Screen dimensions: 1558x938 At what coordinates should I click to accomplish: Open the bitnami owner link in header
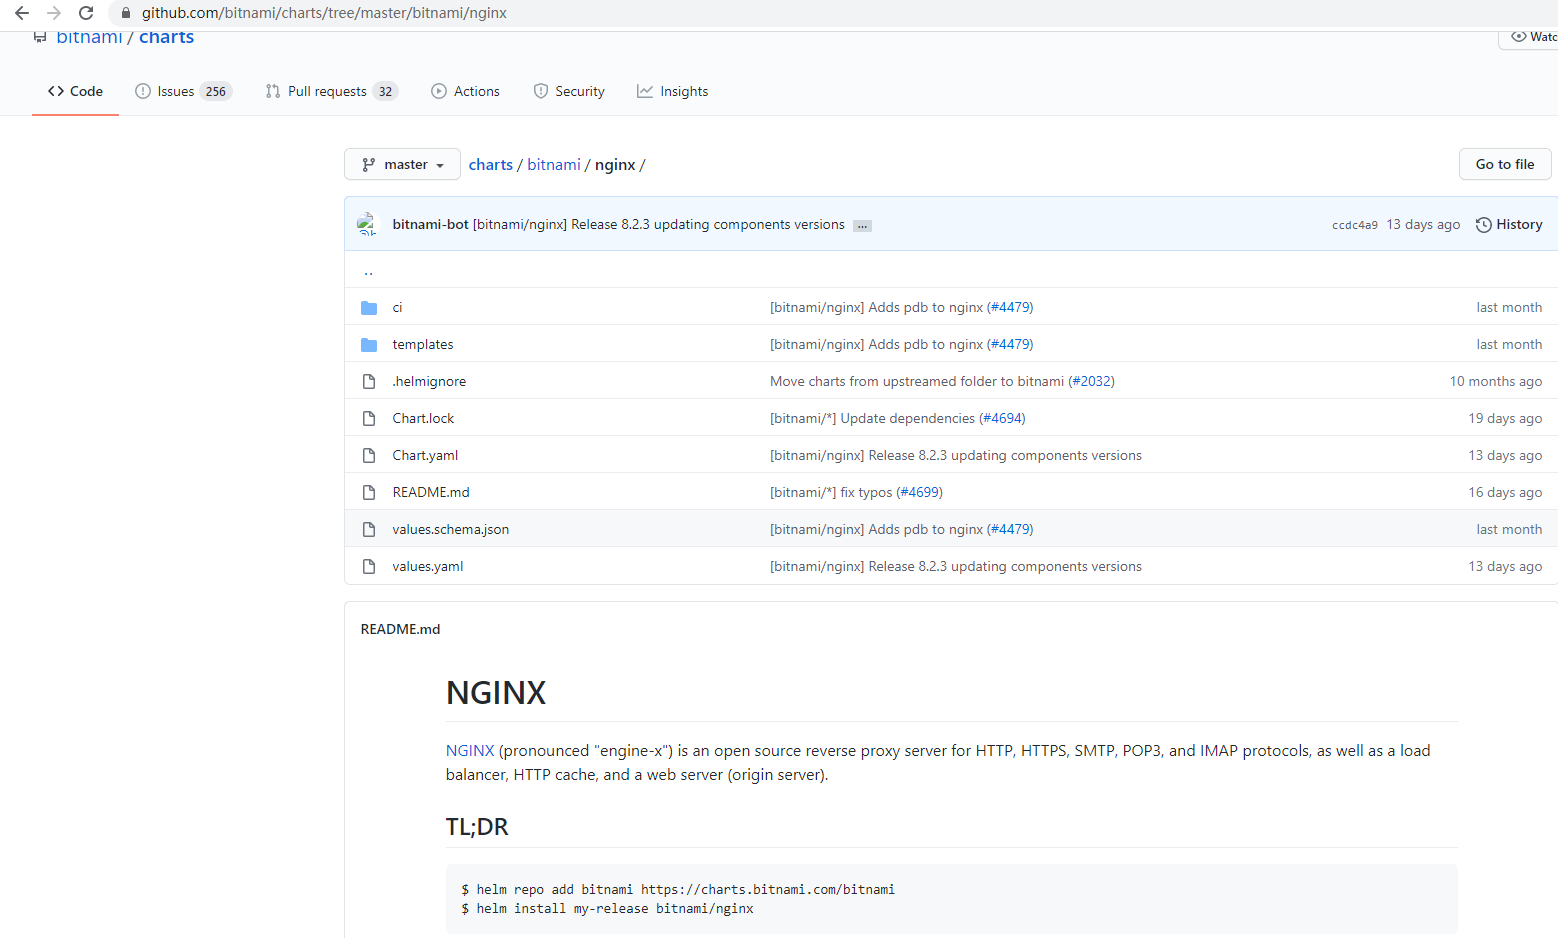(x=89, y=37)
